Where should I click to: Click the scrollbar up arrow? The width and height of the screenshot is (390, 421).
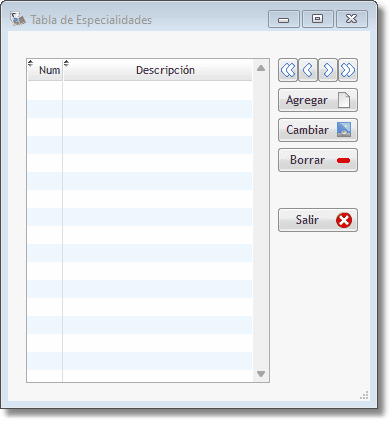[261, 68]
